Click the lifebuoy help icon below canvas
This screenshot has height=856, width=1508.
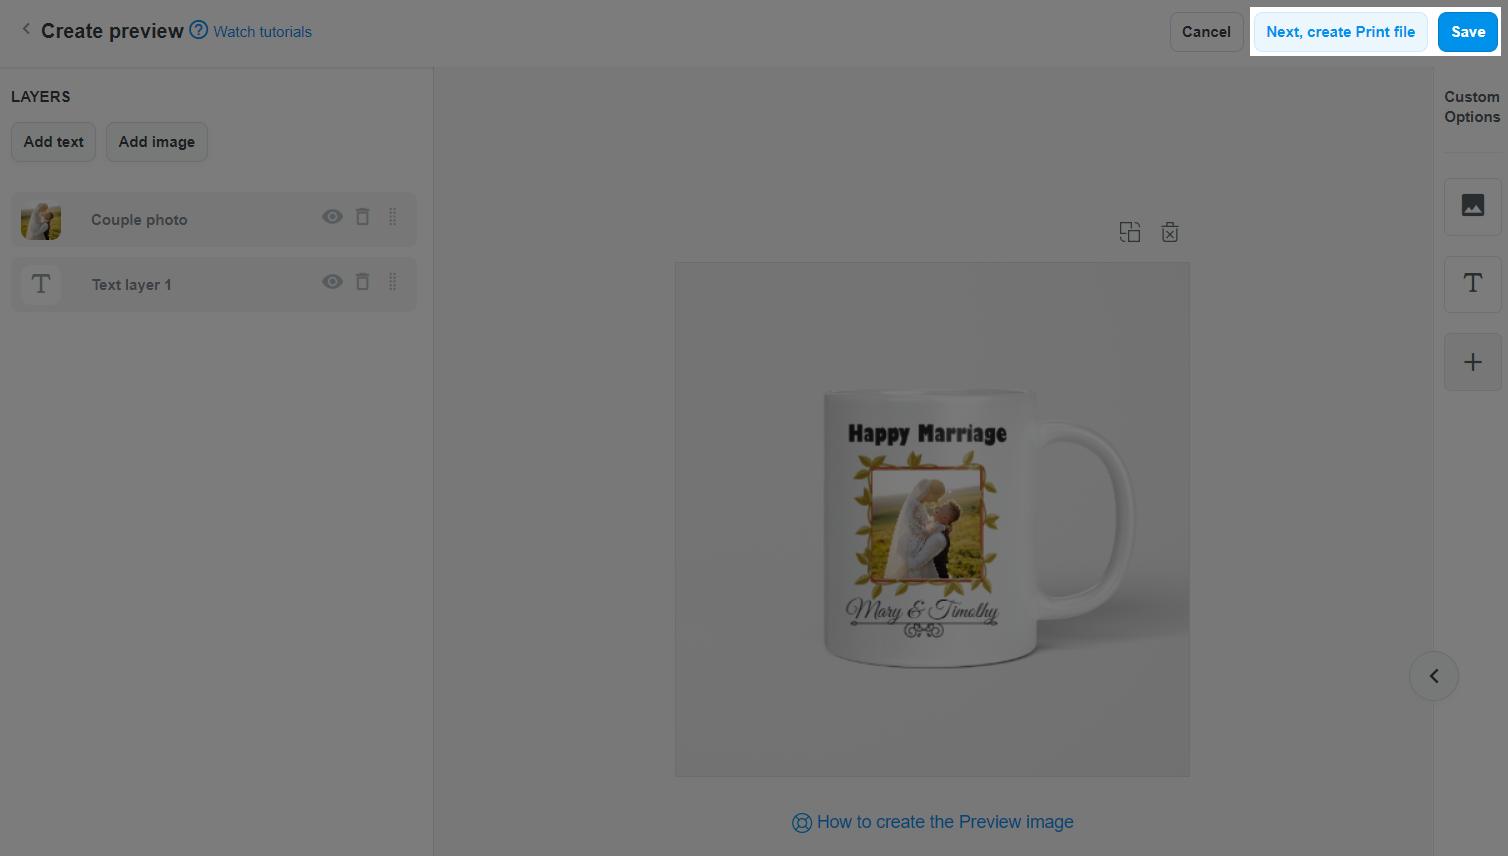pos(801,823)
